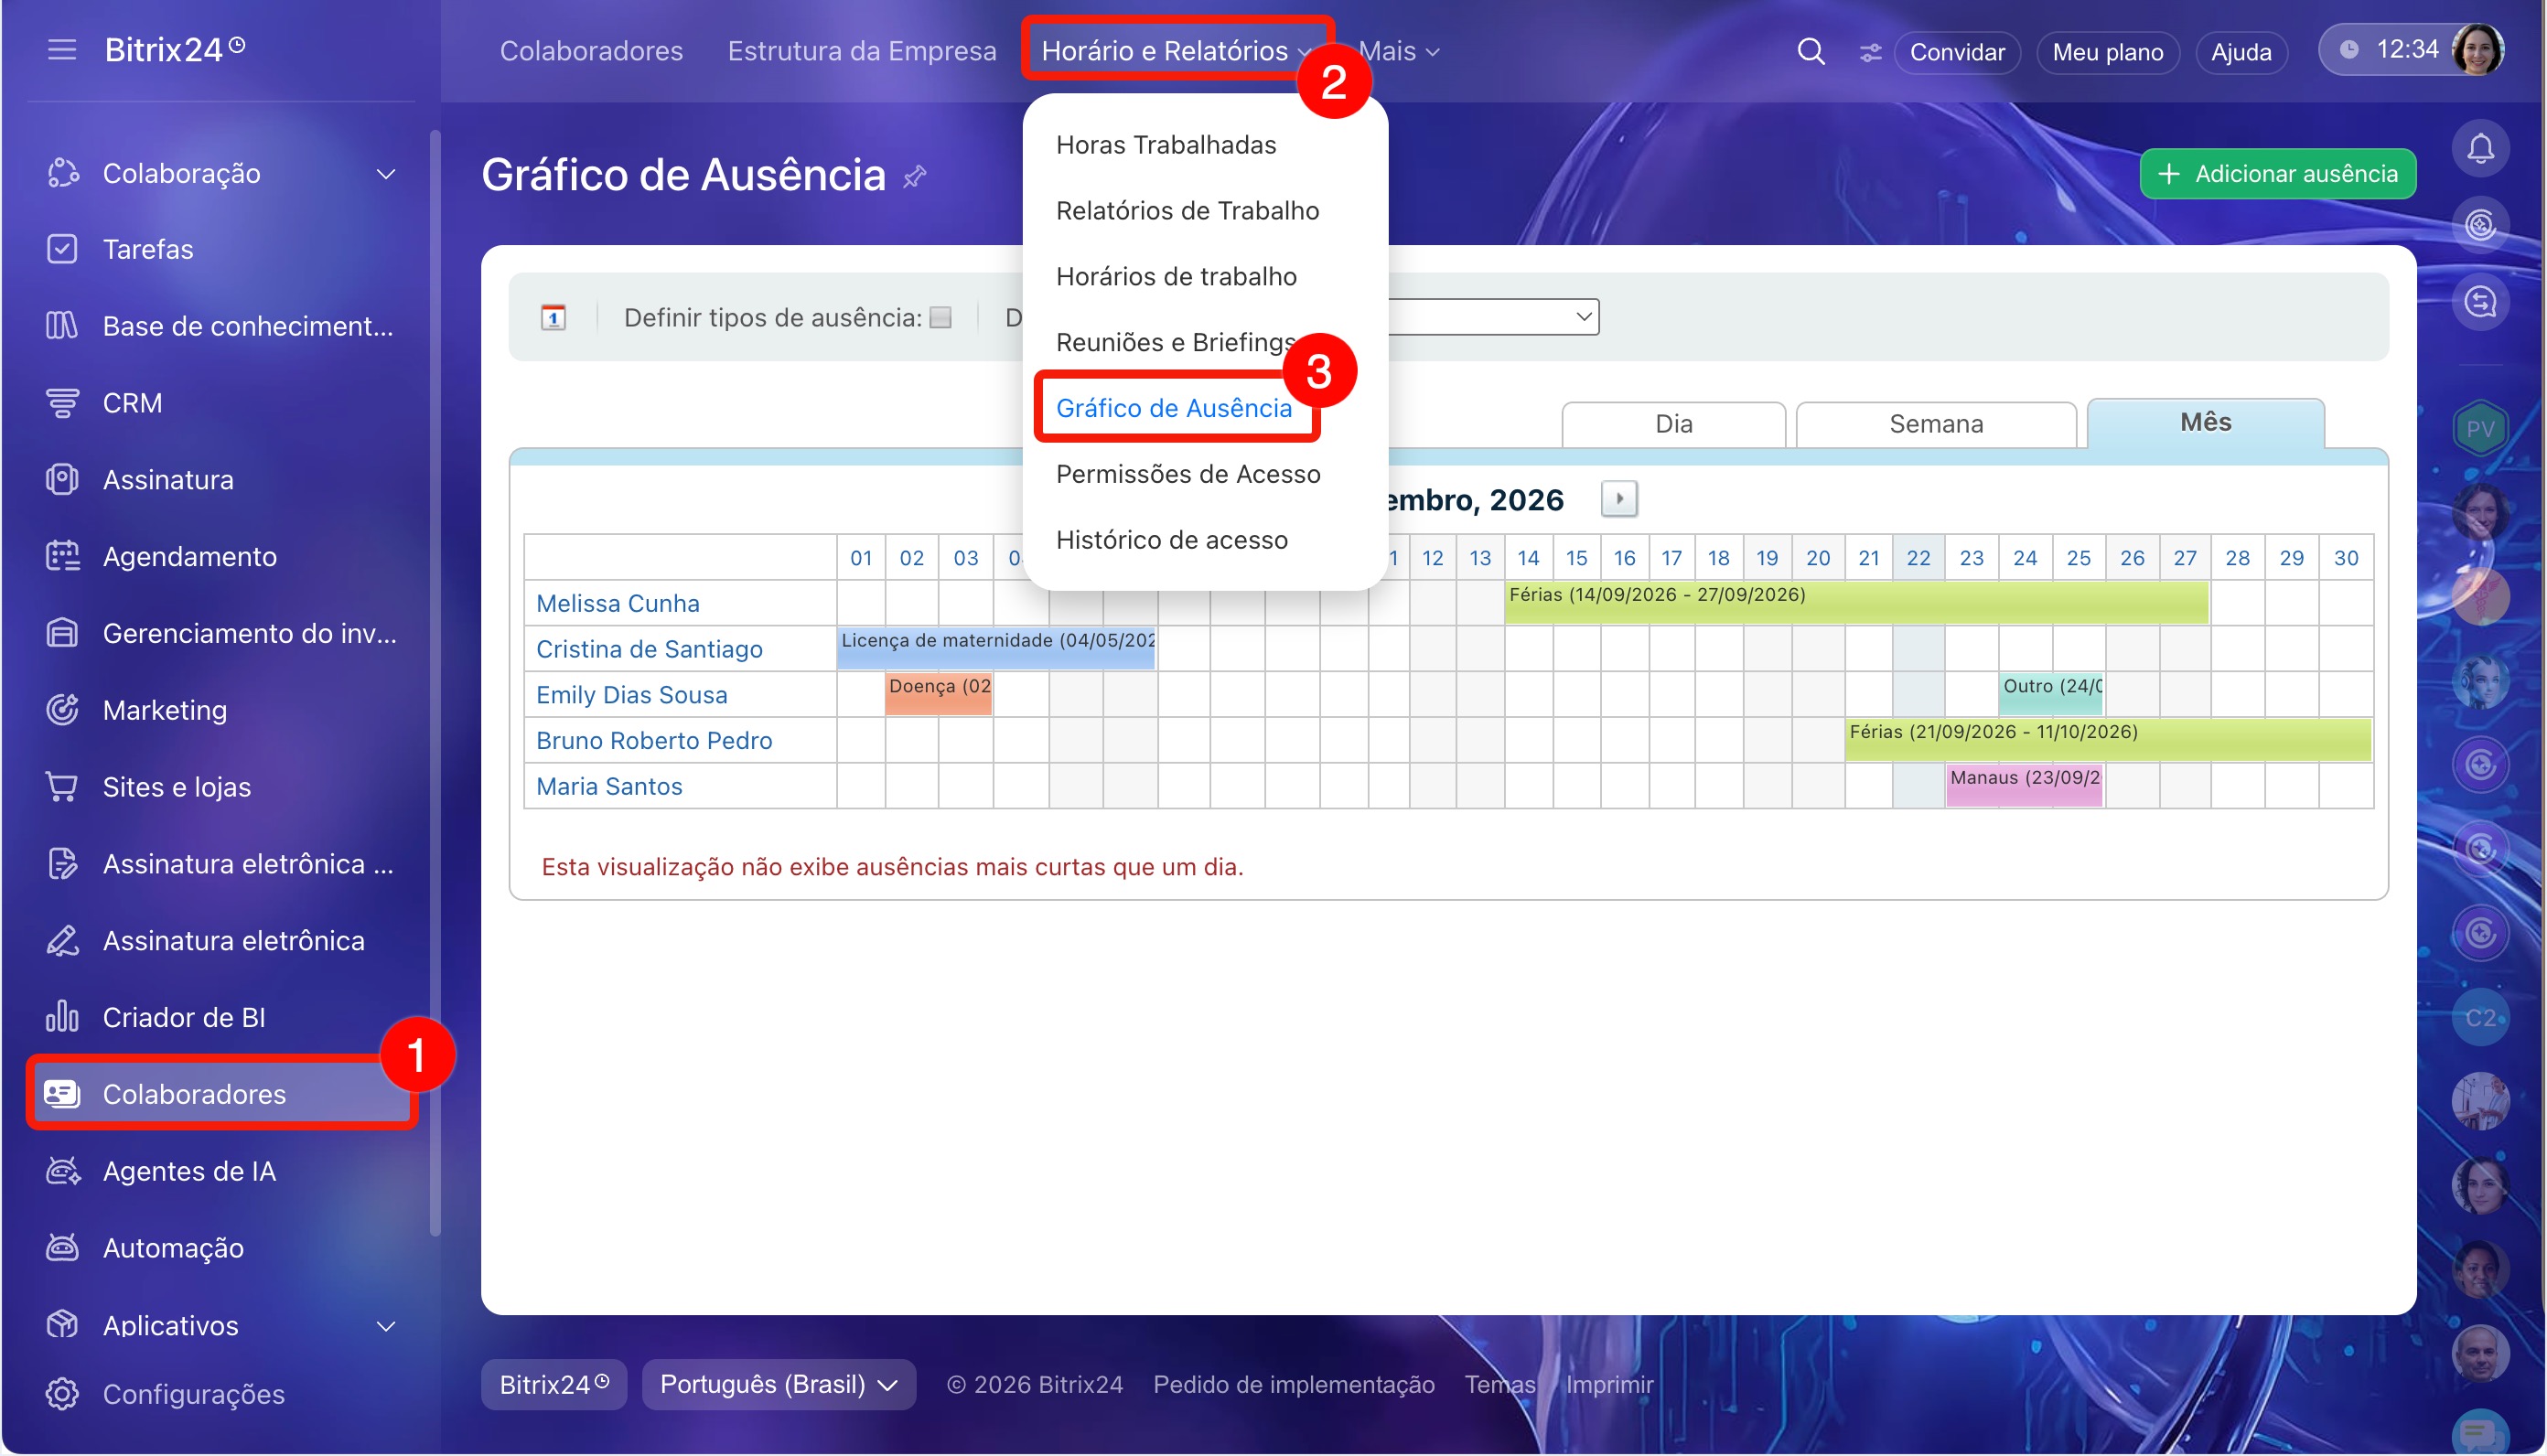Open the notifications bell icon
Image resolution: width=2547 pixels, height=1456 pixels.
pyautogui.click(x=2480, y=149)
